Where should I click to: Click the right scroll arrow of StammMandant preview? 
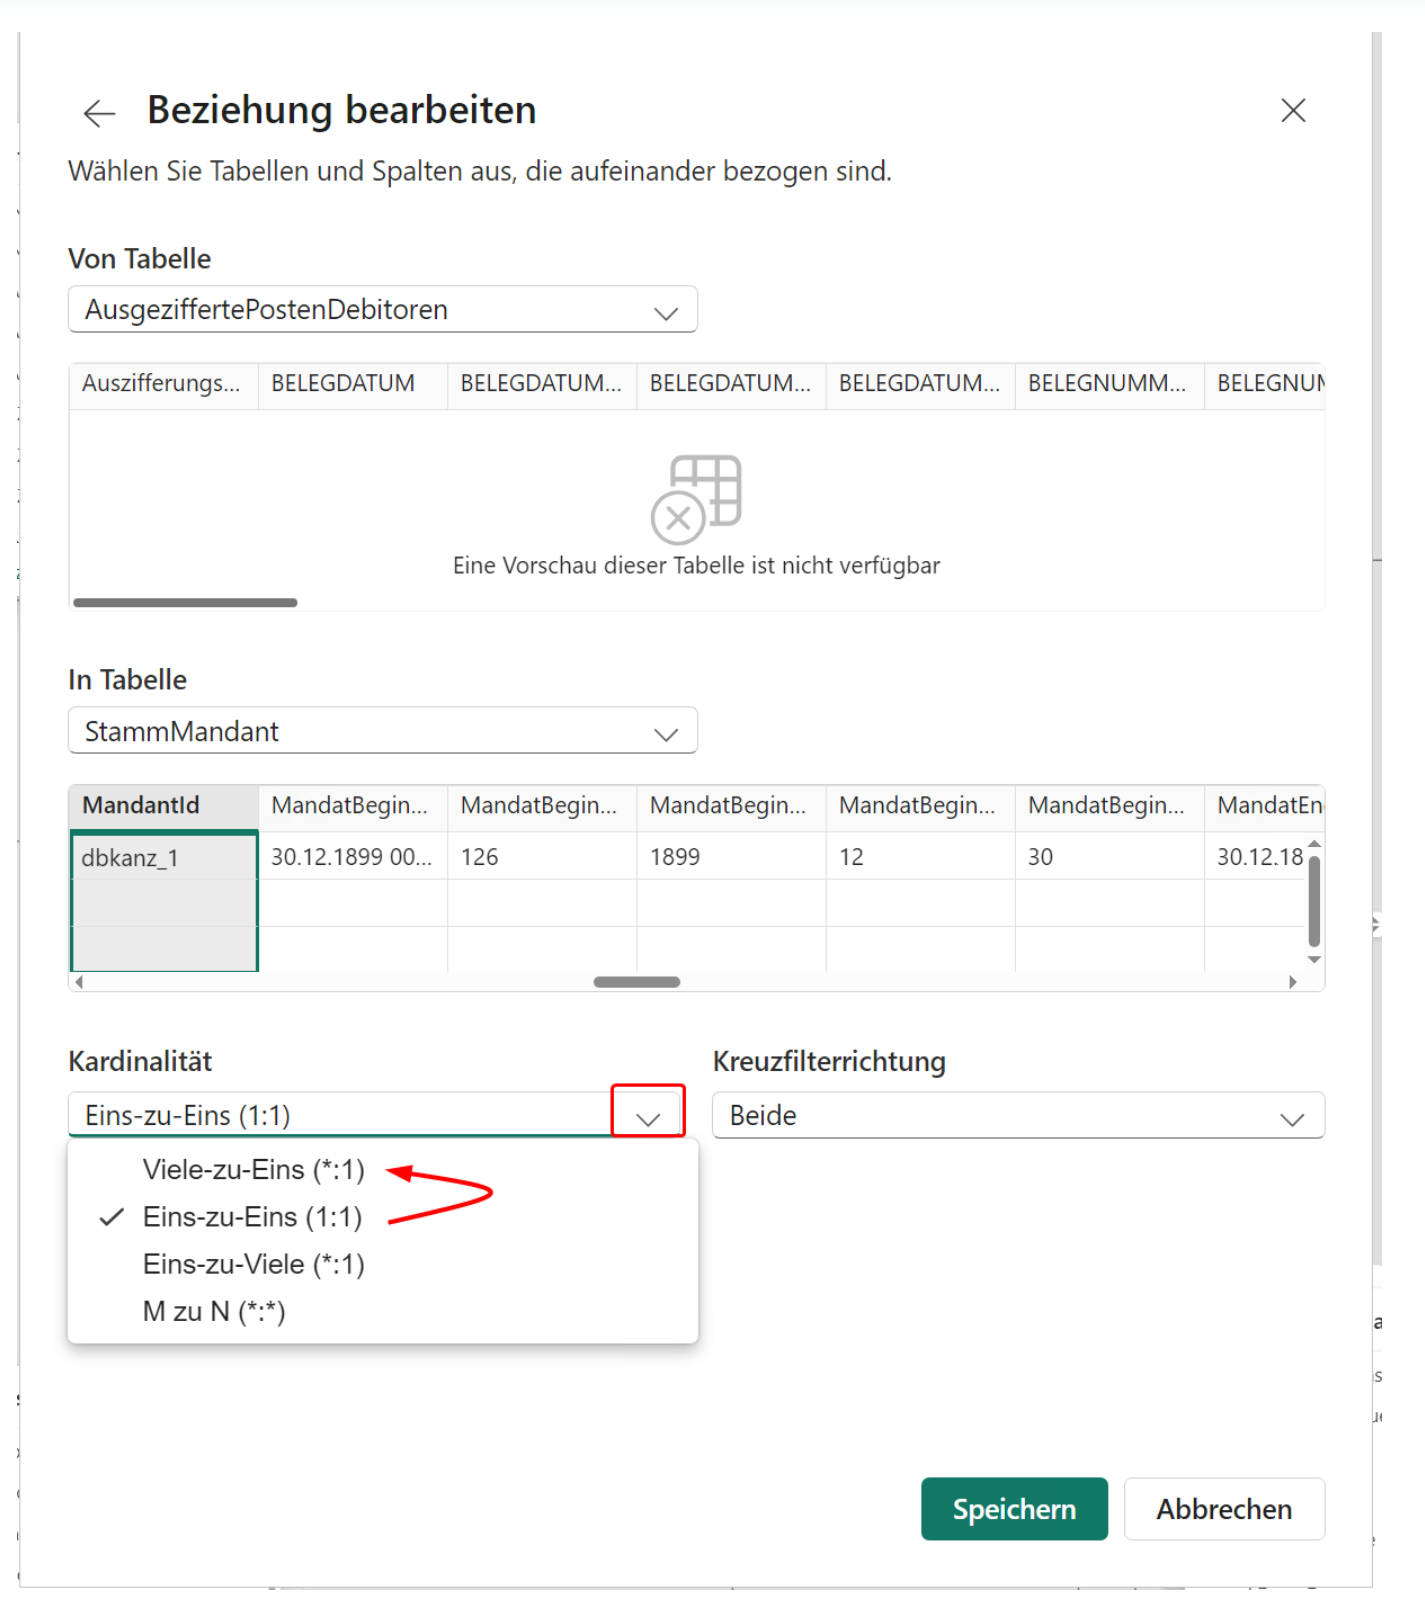pyautogui.click(x=1293, y=982)
